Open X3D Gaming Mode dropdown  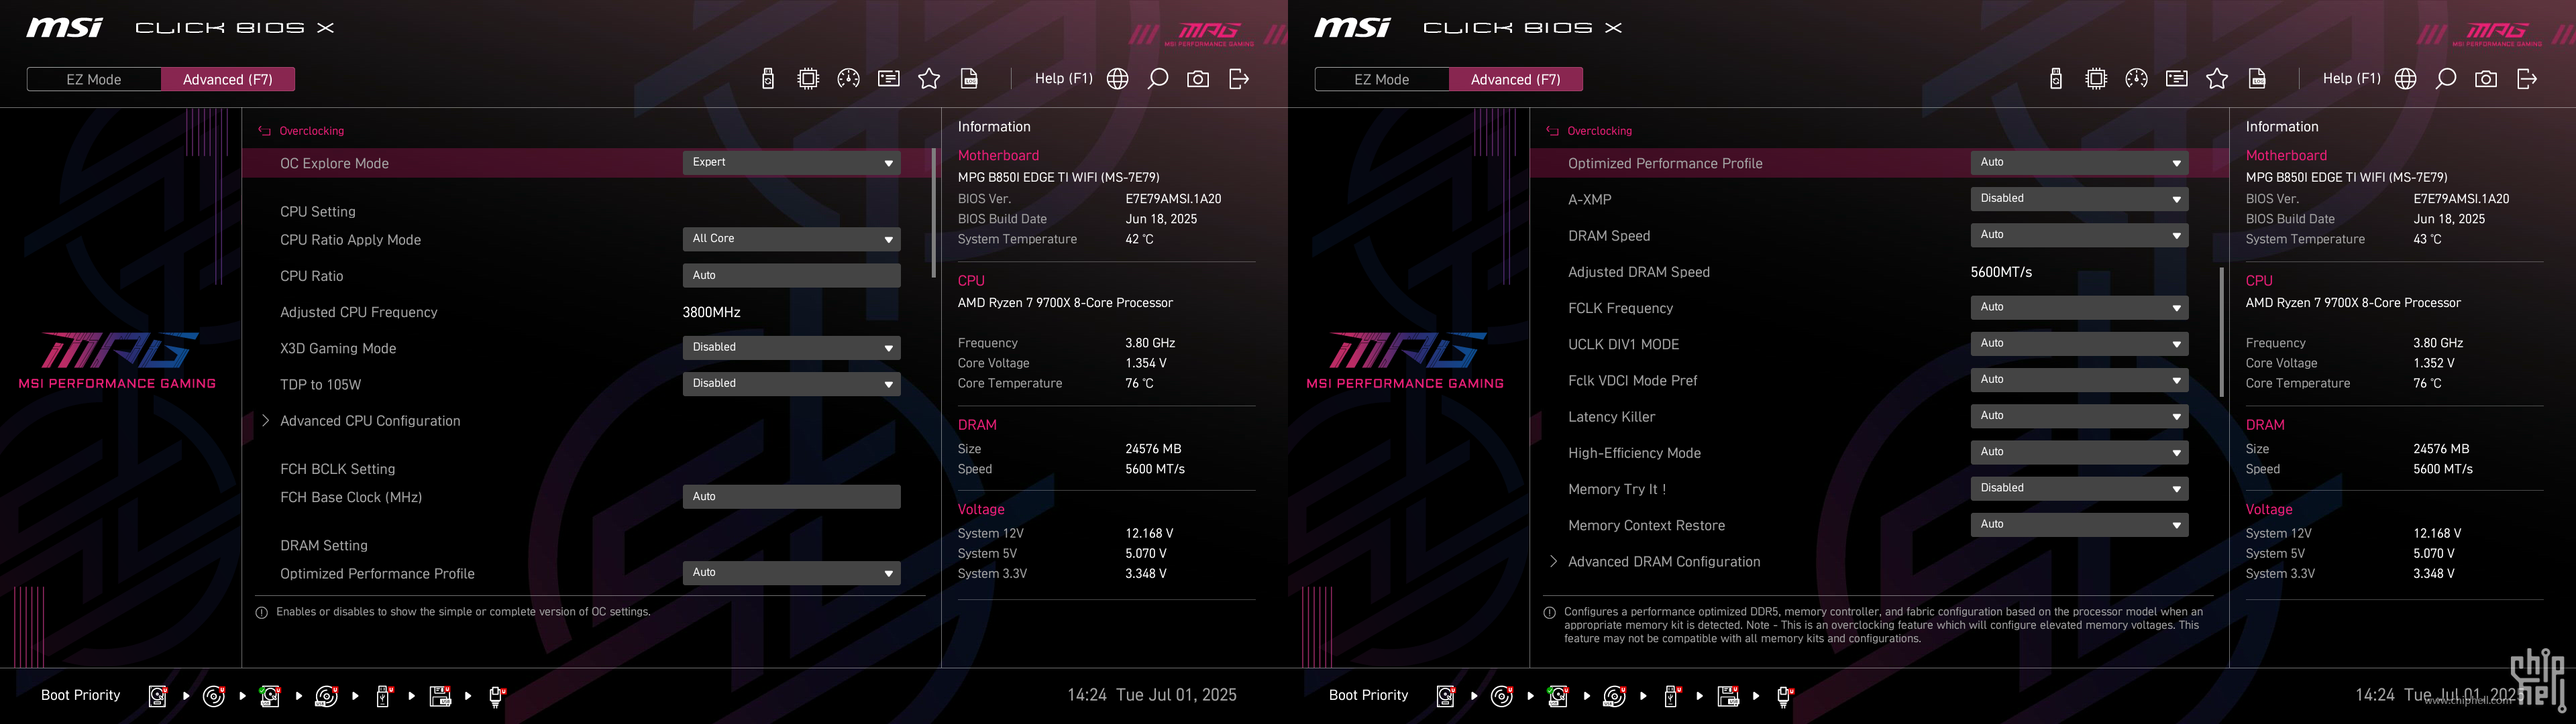click(791, 348)
